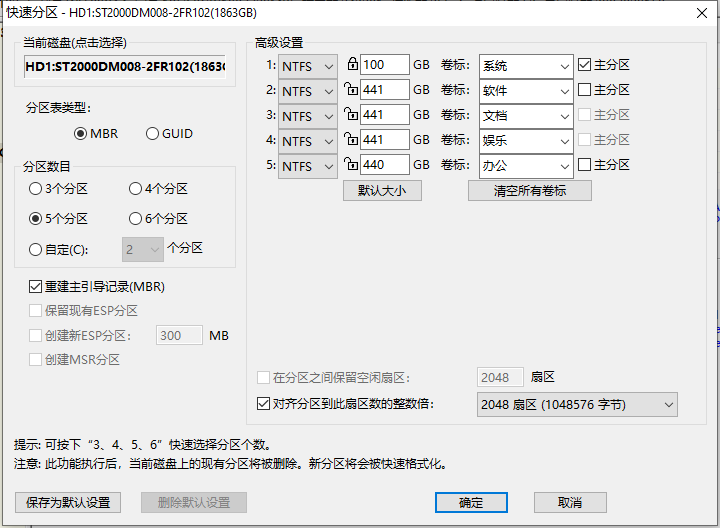Choose the 4个分区 option
The image size is (720, 528).
(x=158, y=189)
